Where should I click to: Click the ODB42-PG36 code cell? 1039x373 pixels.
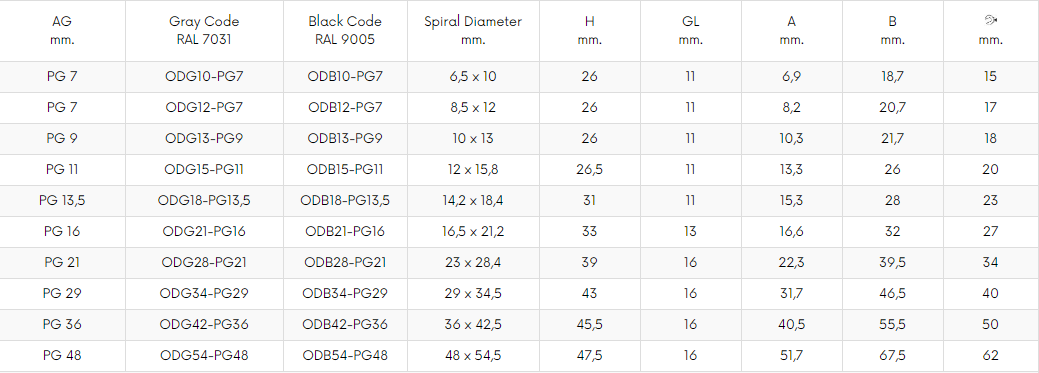pyautogui.click(x=345, y=324)
